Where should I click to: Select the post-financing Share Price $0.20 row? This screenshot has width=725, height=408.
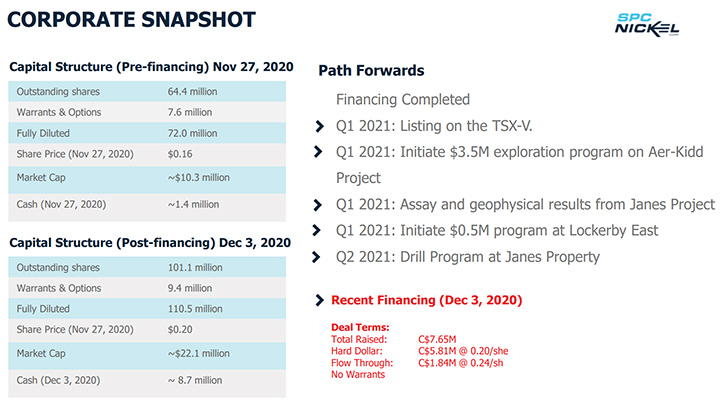[x=147, y=330]
